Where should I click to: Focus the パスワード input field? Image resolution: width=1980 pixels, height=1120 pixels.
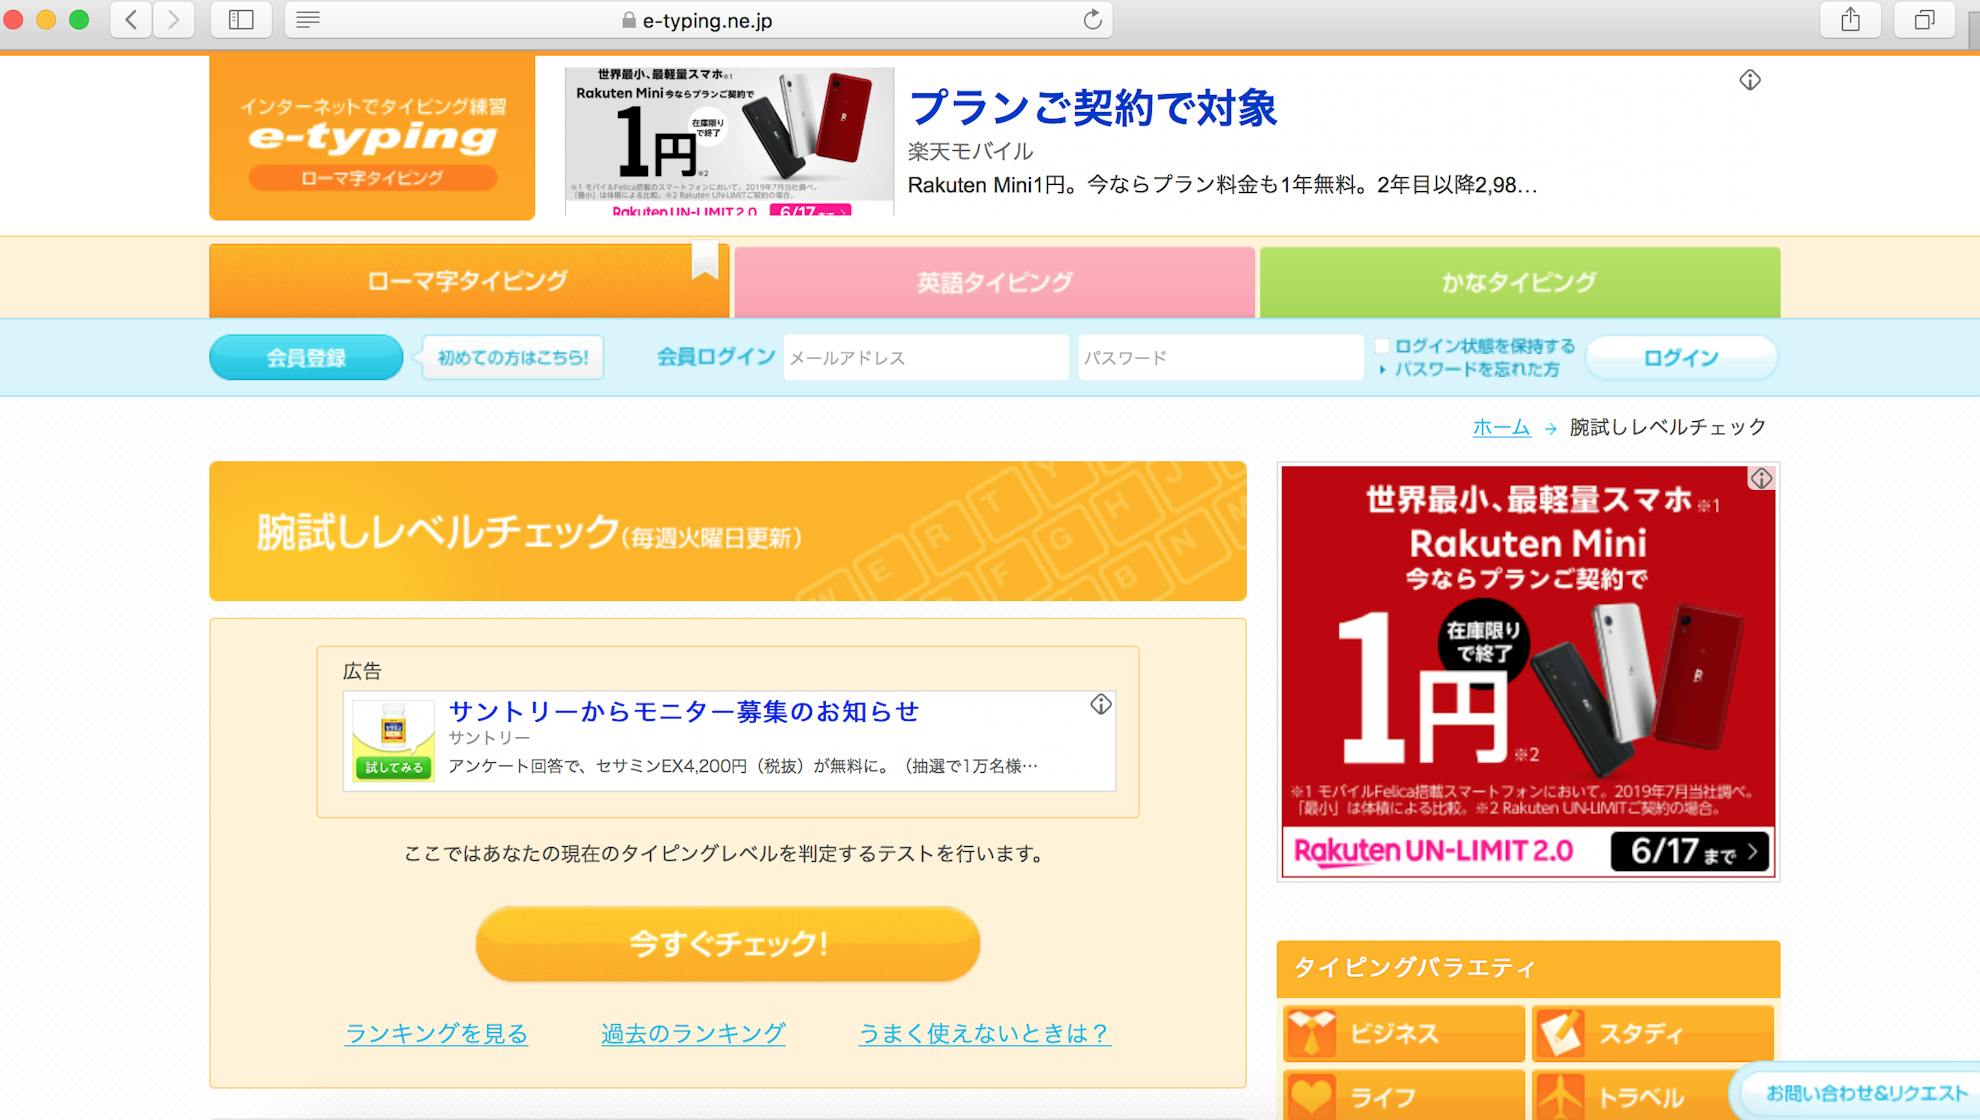point(1220,357)
